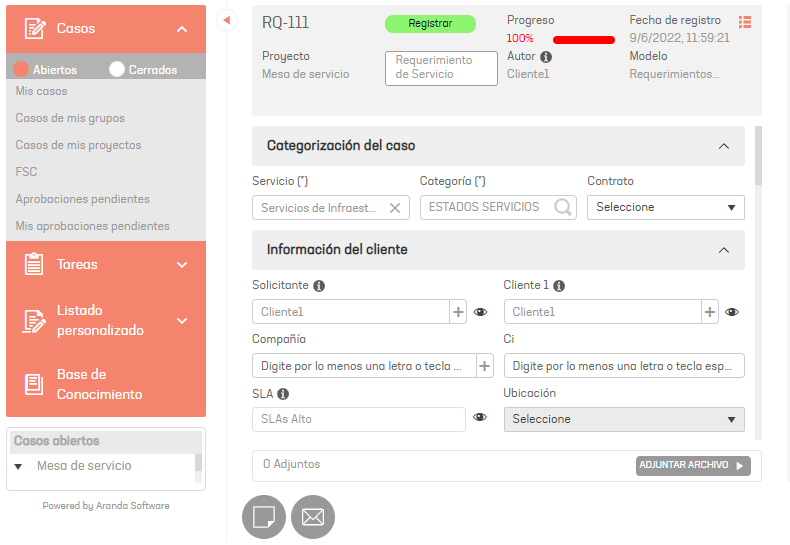Viewport: 790px width, 545px height.
Task: Click the info icon next to SLA
Action: (x=283, y=394)
